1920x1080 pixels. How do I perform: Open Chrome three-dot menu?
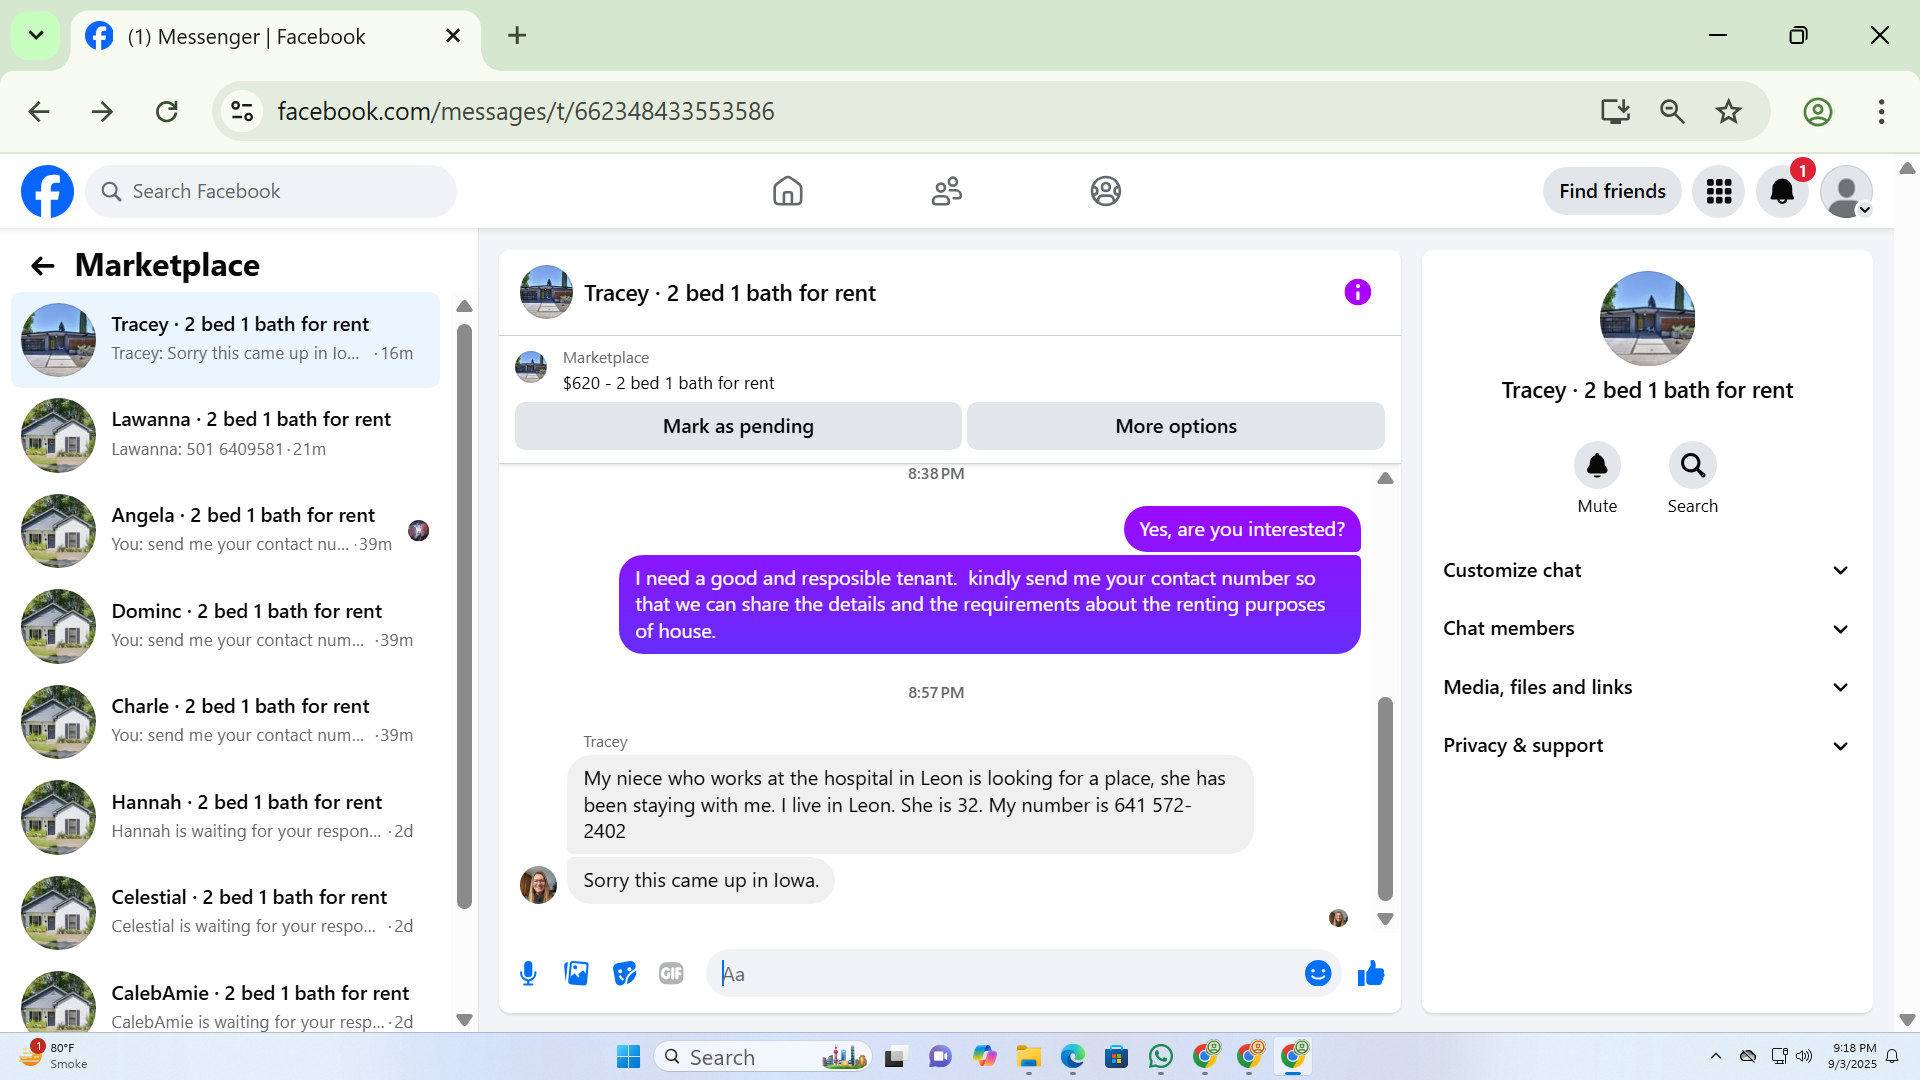pos(1881,111)
